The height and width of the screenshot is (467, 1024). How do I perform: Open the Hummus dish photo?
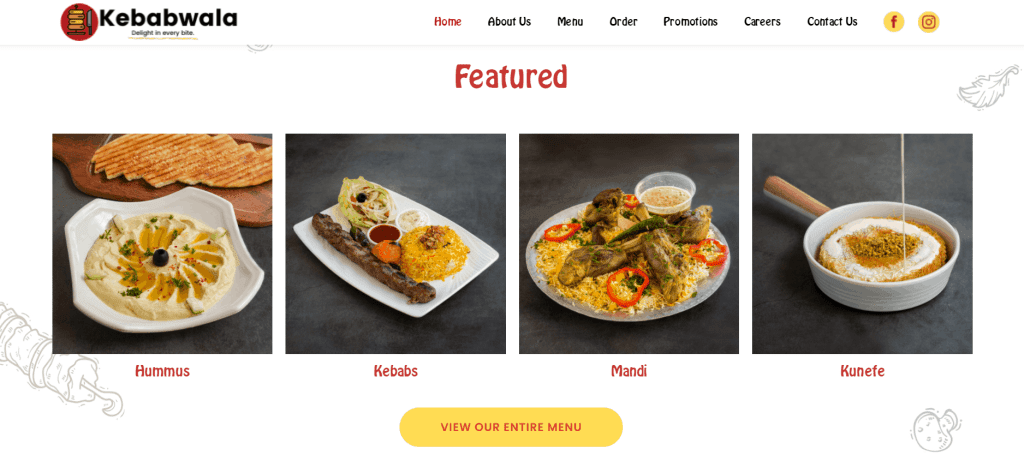162,244
